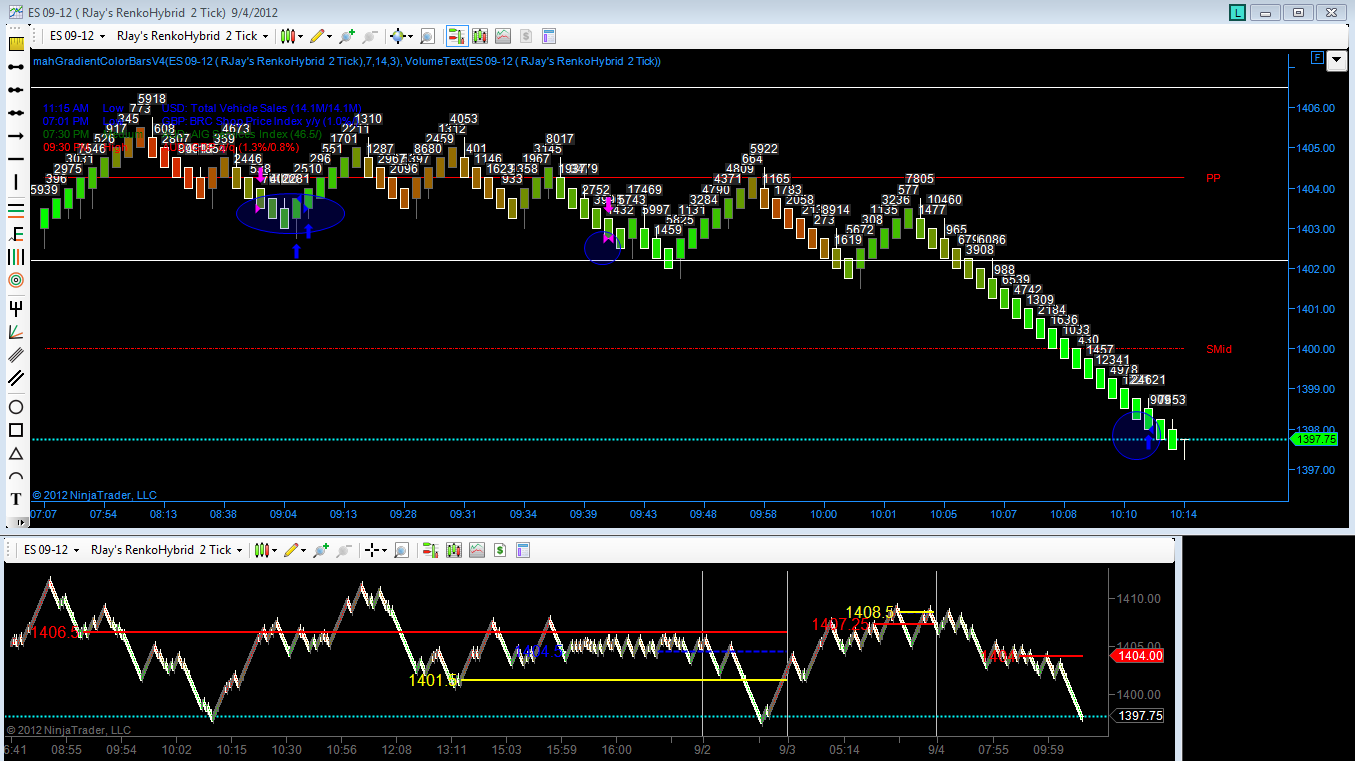The image size is (1355, 761).
Task: Open the bottom chart's ES 09-12 instrument dropdown
Action: (50, 550)
